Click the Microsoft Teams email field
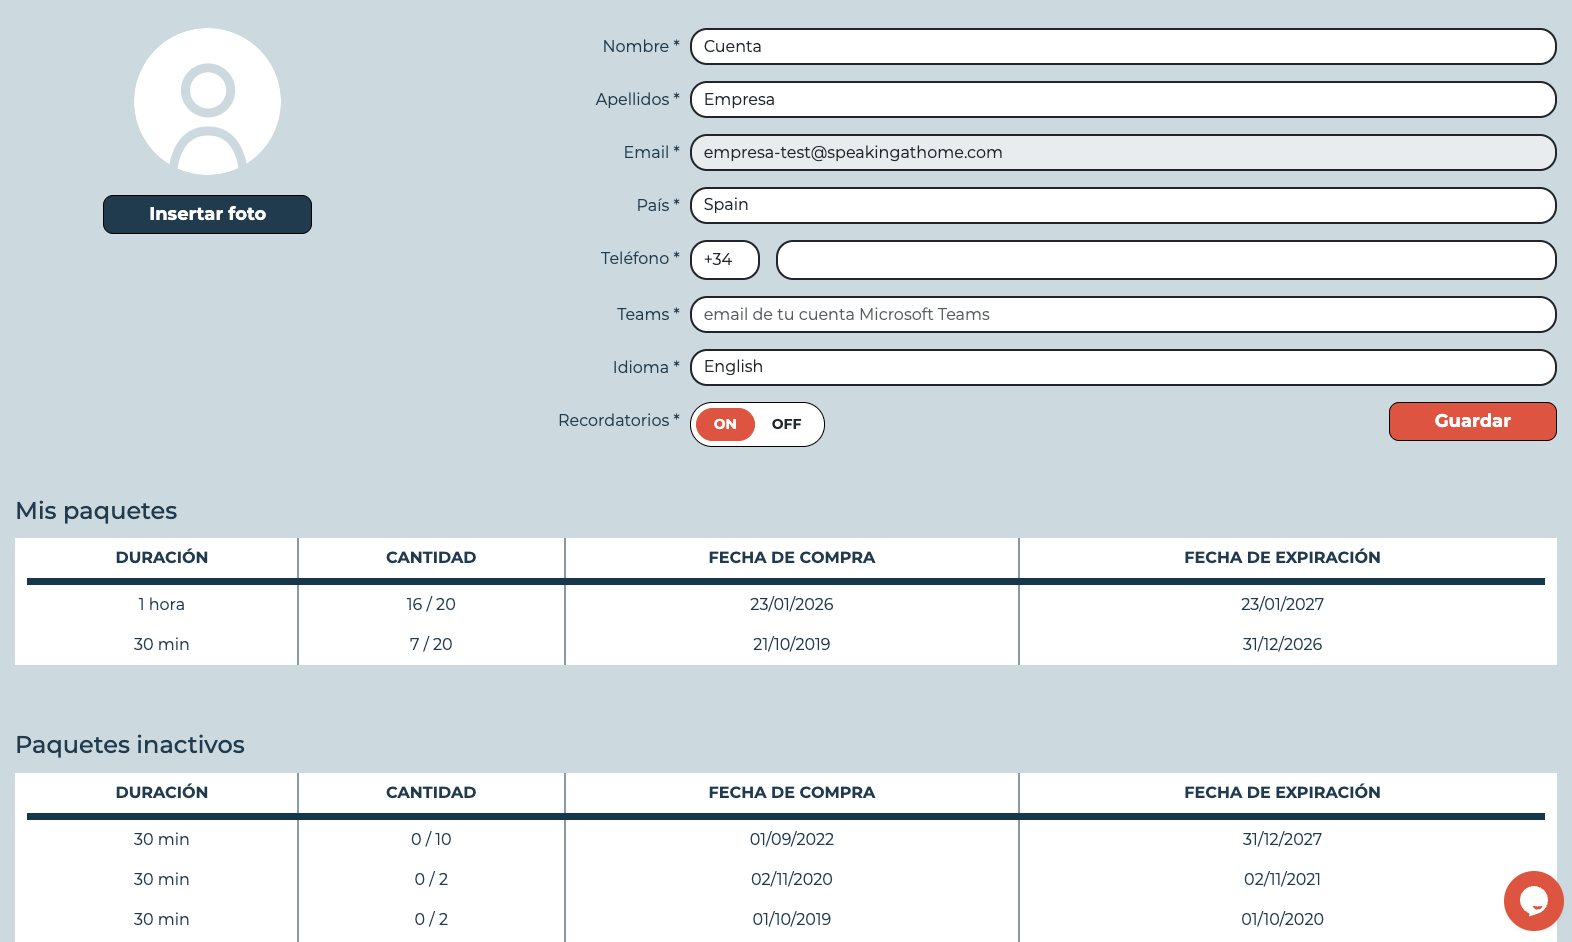This screenshot has width=1572, height=942. (x=1123, y=314)
